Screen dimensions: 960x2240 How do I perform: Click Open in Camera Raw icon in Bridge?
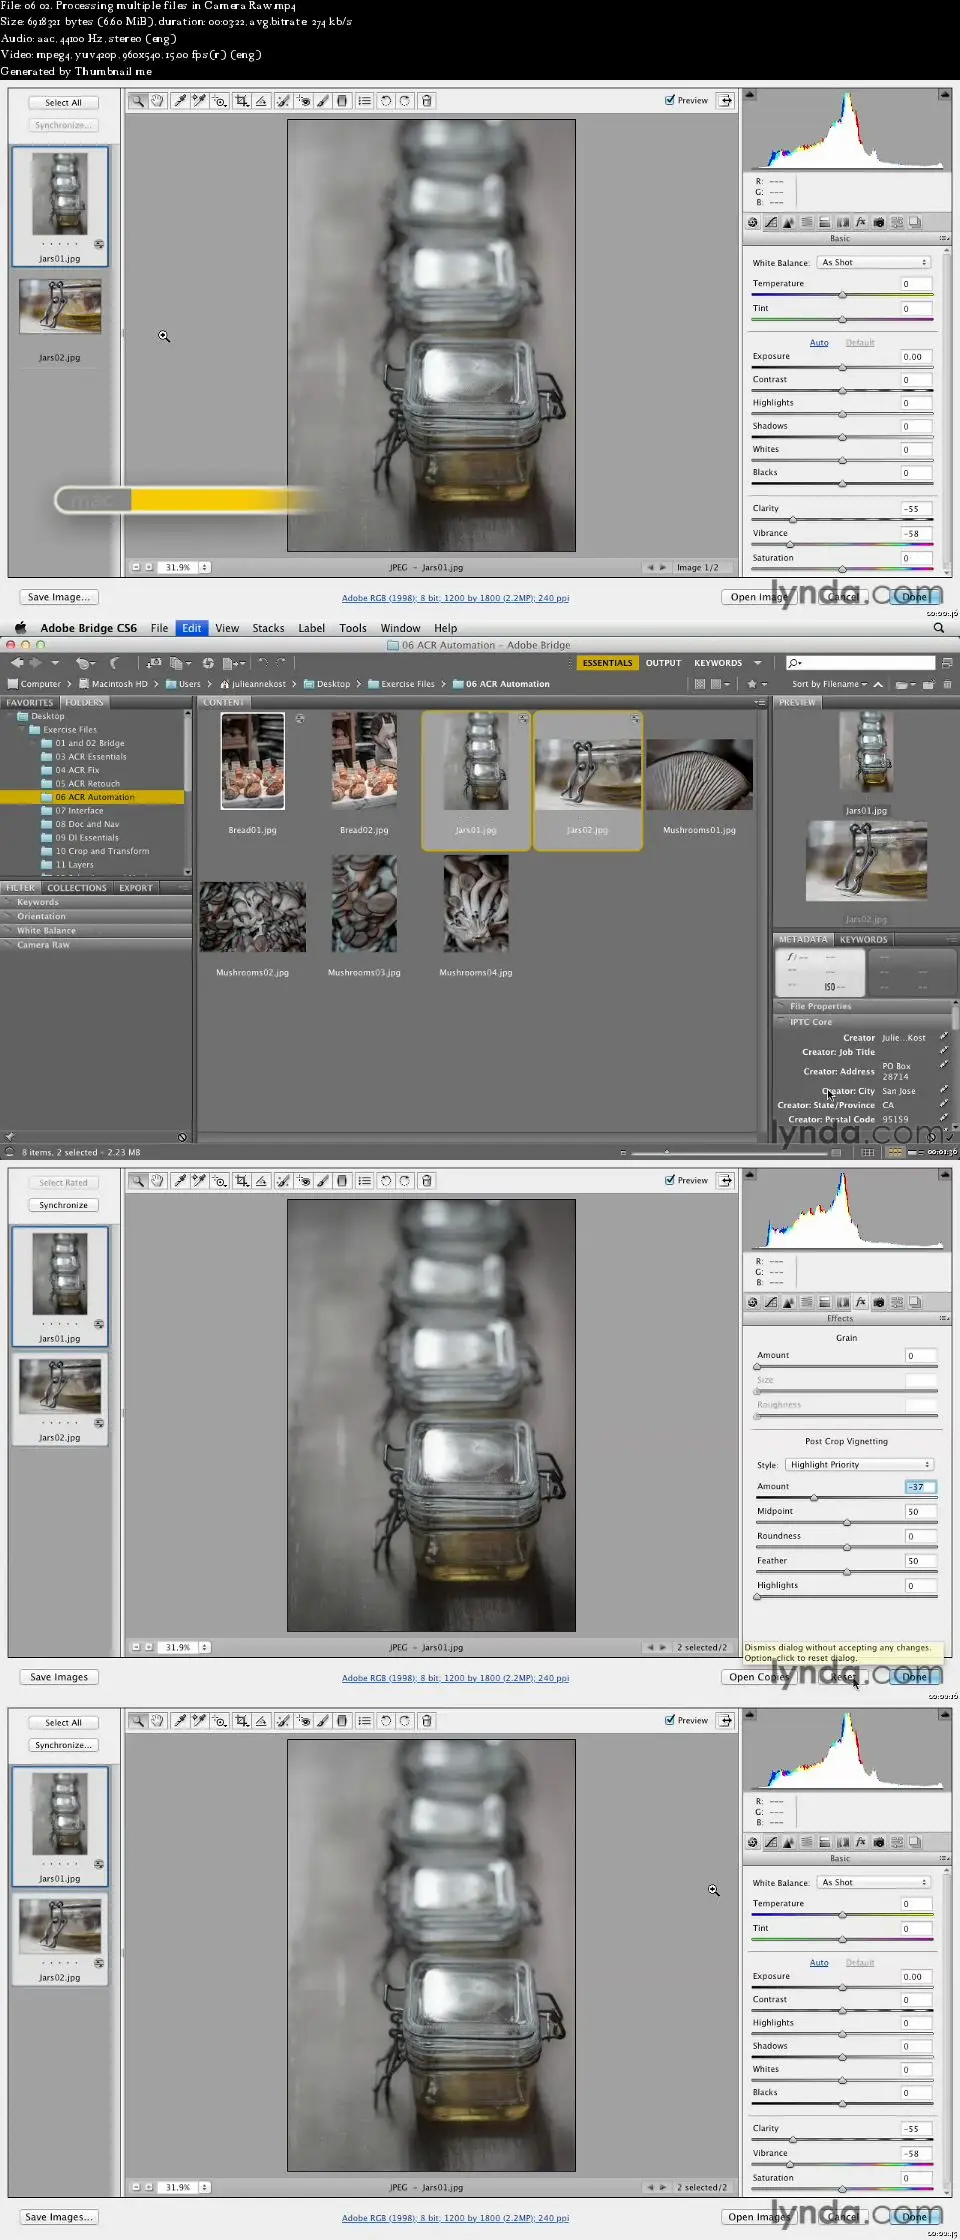coord(208,663)
